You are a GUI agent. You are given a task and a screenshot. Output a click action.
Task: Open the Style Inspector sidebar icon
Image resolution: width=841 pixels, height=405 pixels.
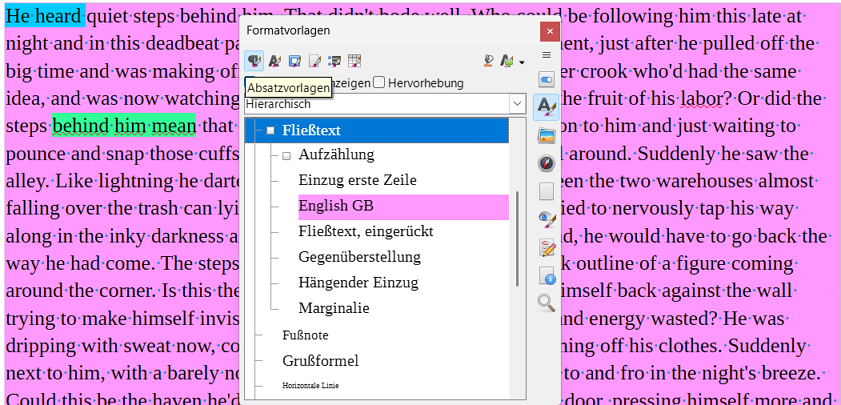click(x=546, y=219)
